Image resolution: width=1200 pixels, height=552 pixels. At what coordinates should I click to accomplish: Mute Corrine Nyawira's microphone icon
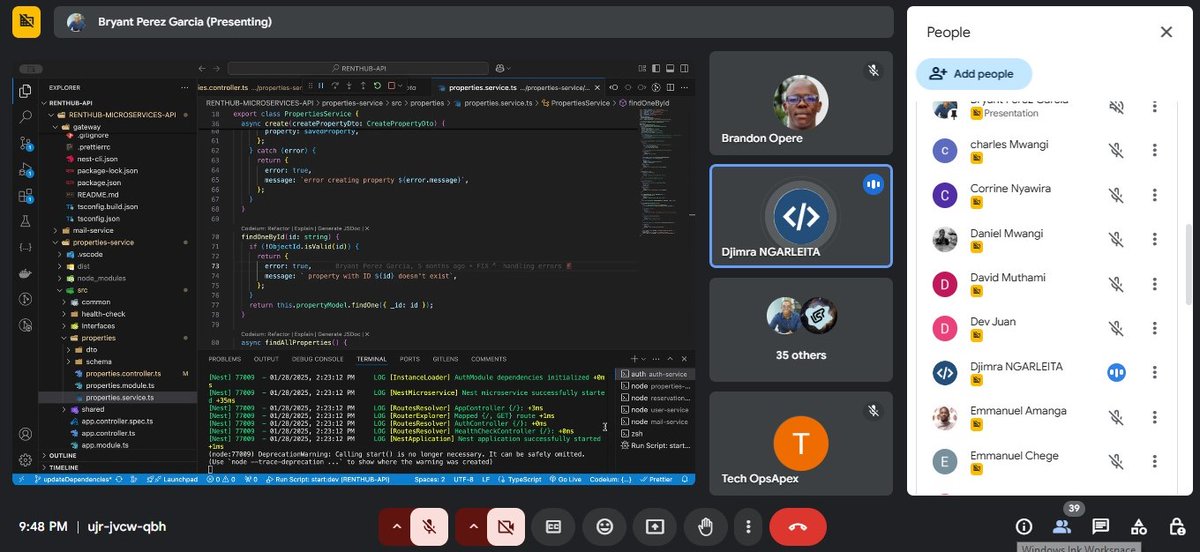pyautogui.click(x=1117, y=195)
